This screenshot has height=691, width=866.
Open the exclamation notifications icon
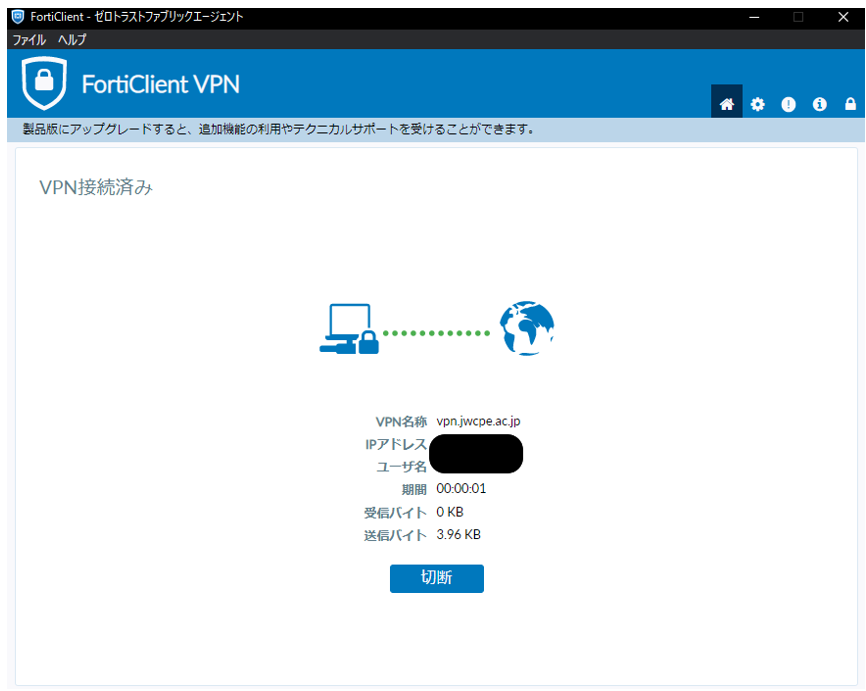pos(788,104)
